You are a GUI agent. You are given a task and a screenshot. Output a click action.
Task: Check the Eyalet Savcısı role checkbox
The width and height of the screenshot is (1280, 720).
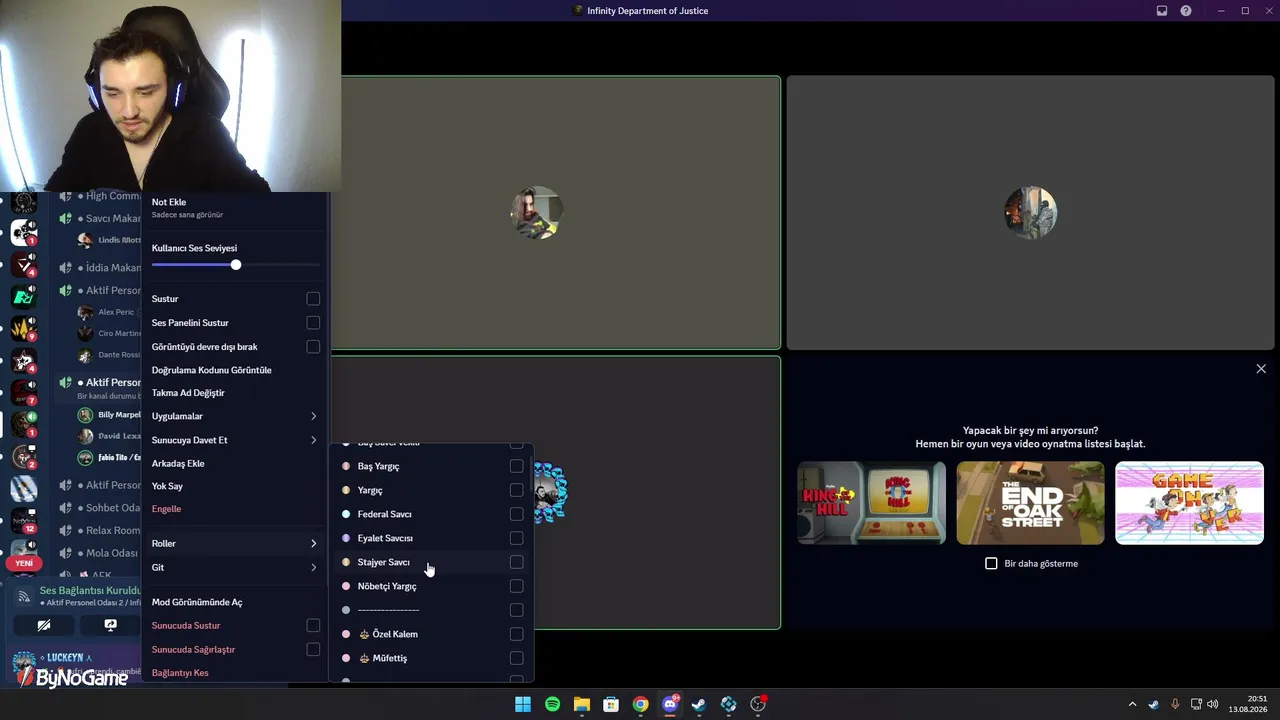coord(516,538)
